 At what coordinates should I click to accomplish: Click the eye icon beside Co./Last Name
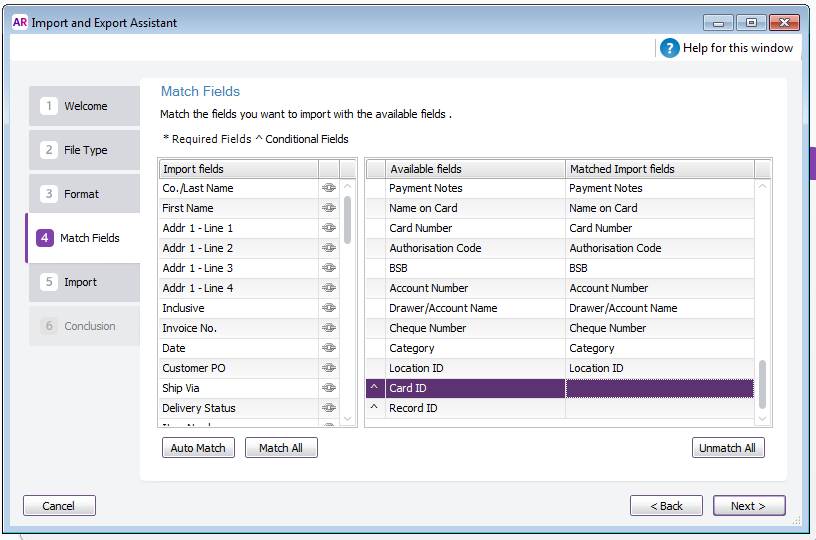[329, 188]
